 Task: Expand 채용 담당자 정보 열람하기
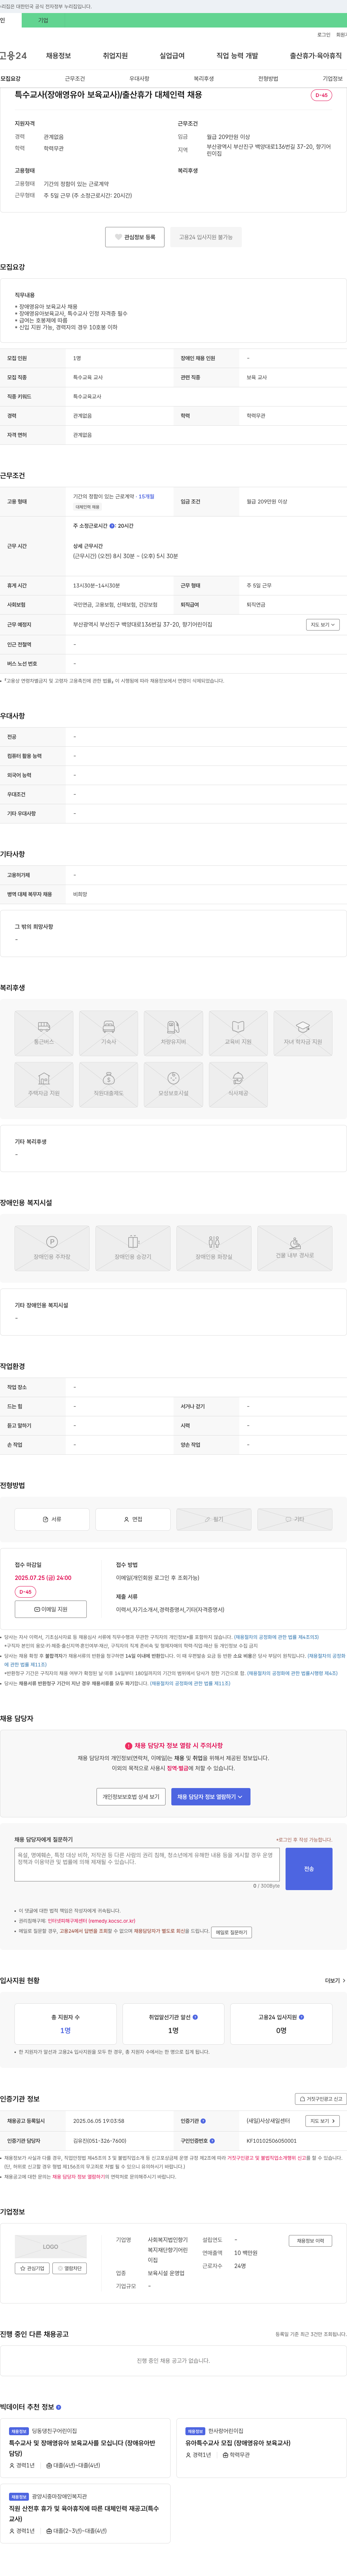(211, 1797)
